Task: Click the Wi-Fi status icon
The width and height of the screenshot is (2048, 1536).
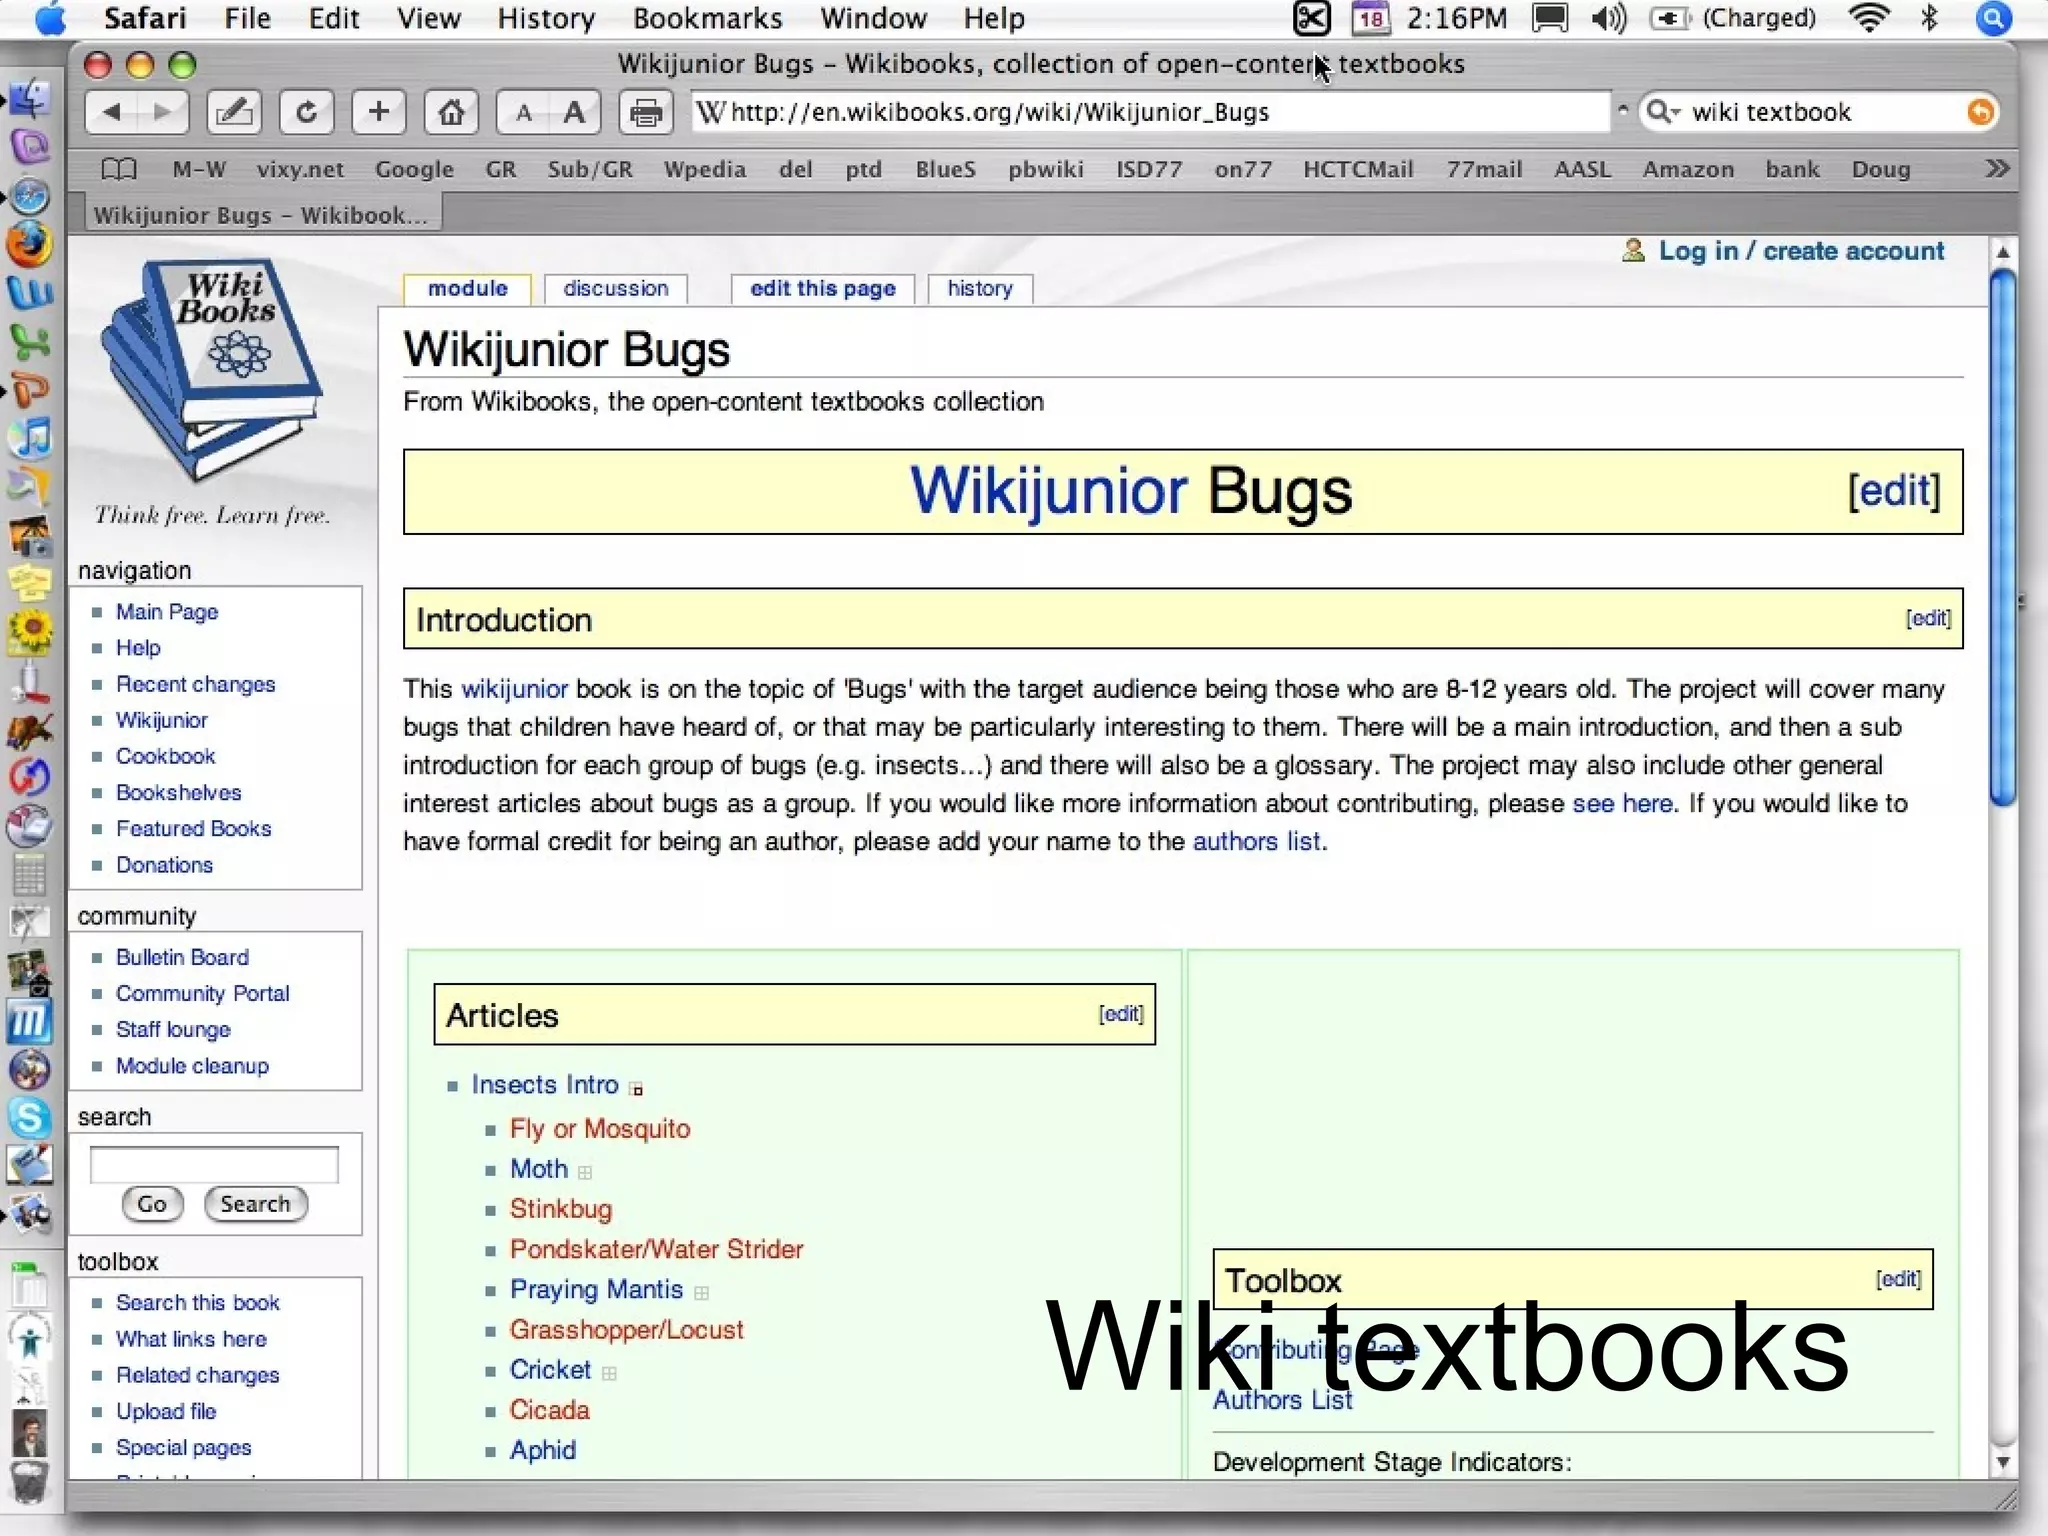Action: coord(1868,18)
